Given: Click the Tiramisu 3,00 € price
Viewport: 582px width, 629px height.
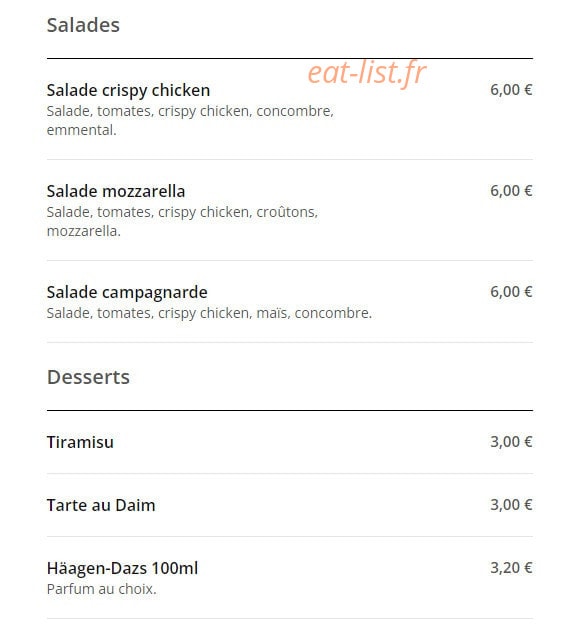Looking at the screenshot, I should pyautogui.click(x=511, y=442).
